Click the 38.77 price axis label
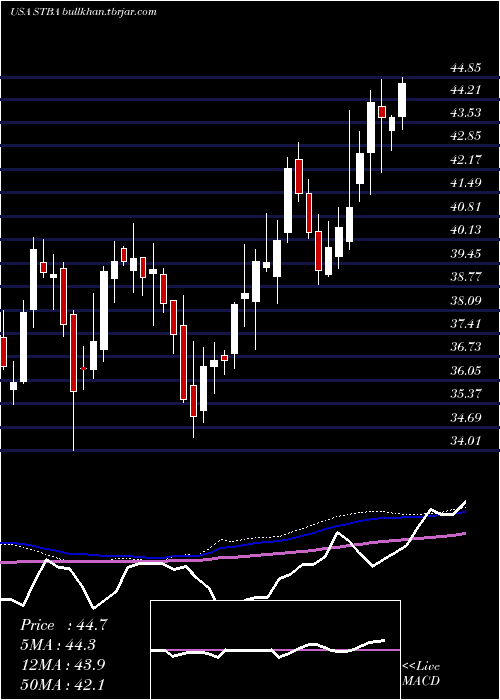The image size is (500, 700). (466, 277)
